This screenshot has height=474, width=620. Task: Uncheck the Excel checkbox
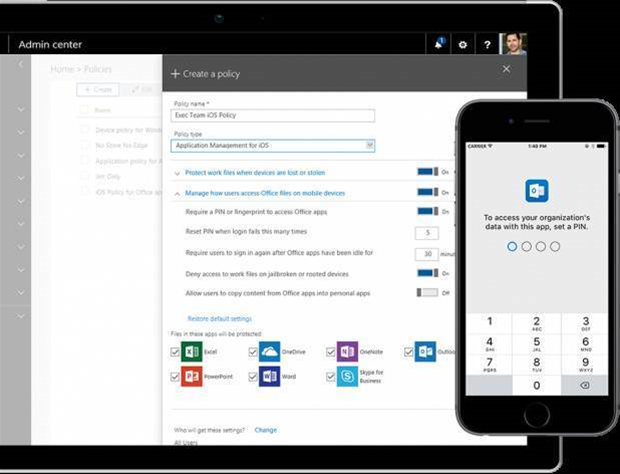175,352
